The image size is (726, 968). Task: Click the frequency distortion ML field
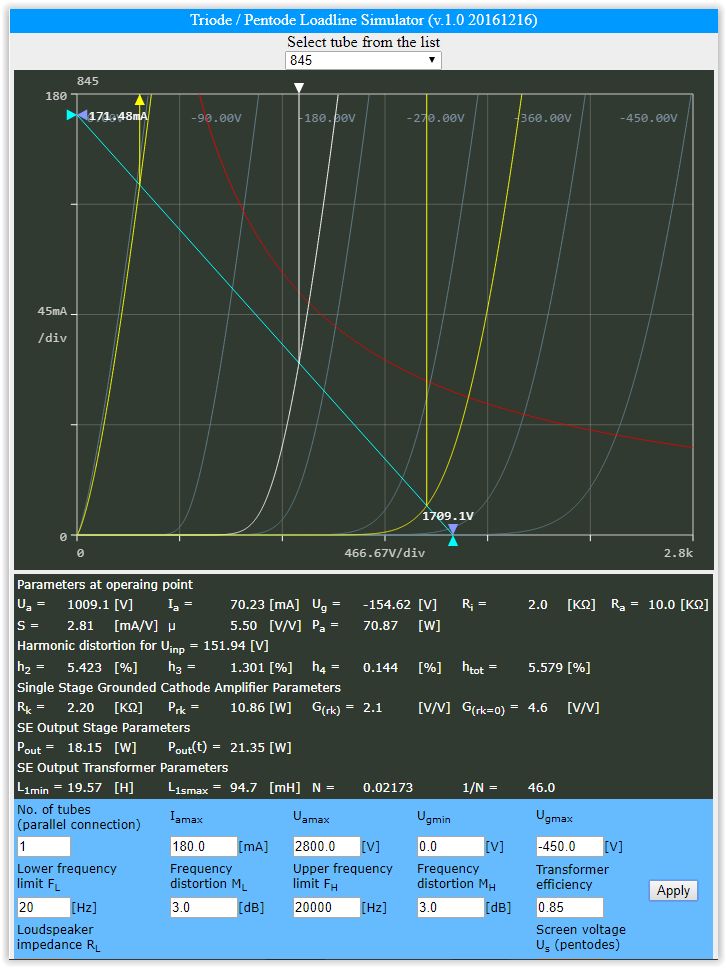coord(204,907)
